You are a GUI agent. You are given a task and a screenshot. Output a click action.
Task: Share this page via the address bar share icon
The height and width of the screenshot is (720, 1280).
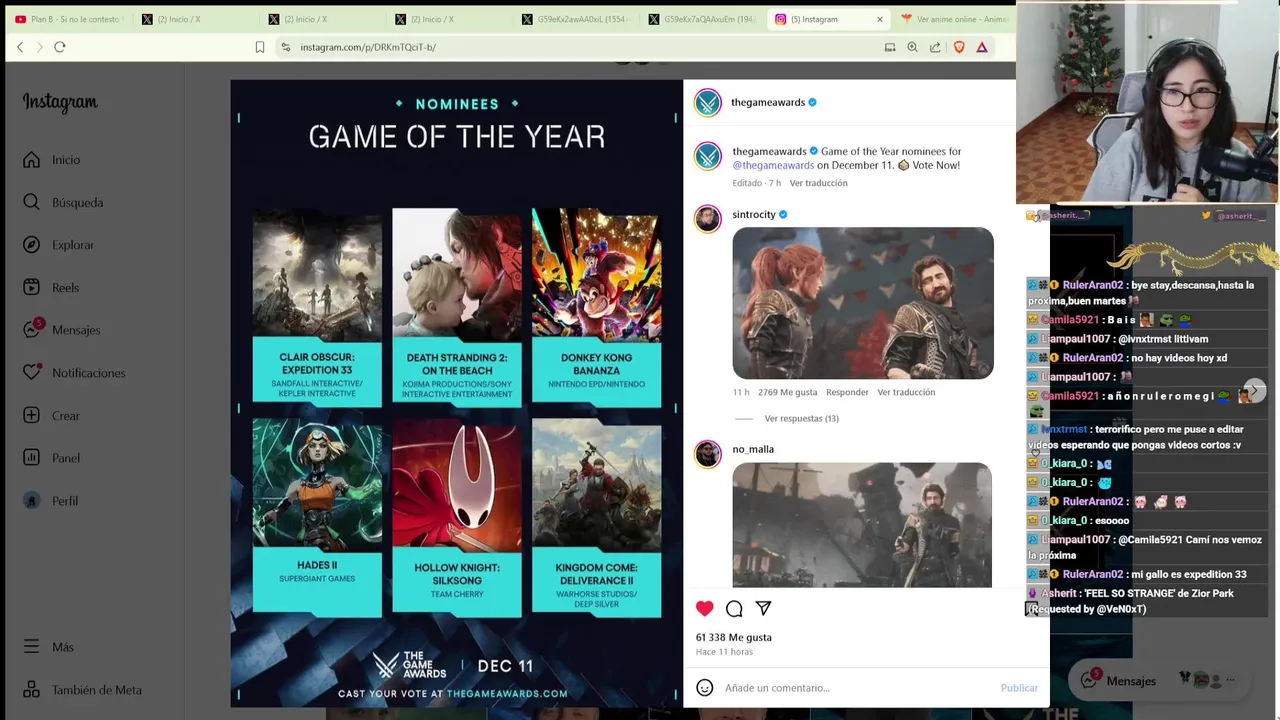click(935, 47)
